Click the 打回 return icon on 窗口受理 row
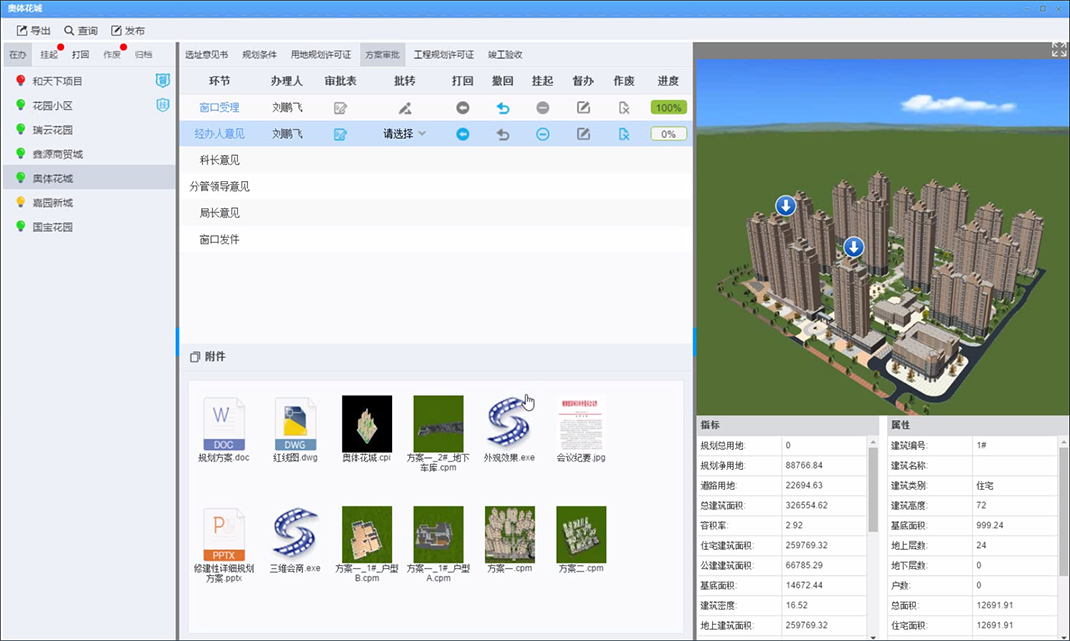Viewport: 1070px width, 641px height. tap(463, 107)
